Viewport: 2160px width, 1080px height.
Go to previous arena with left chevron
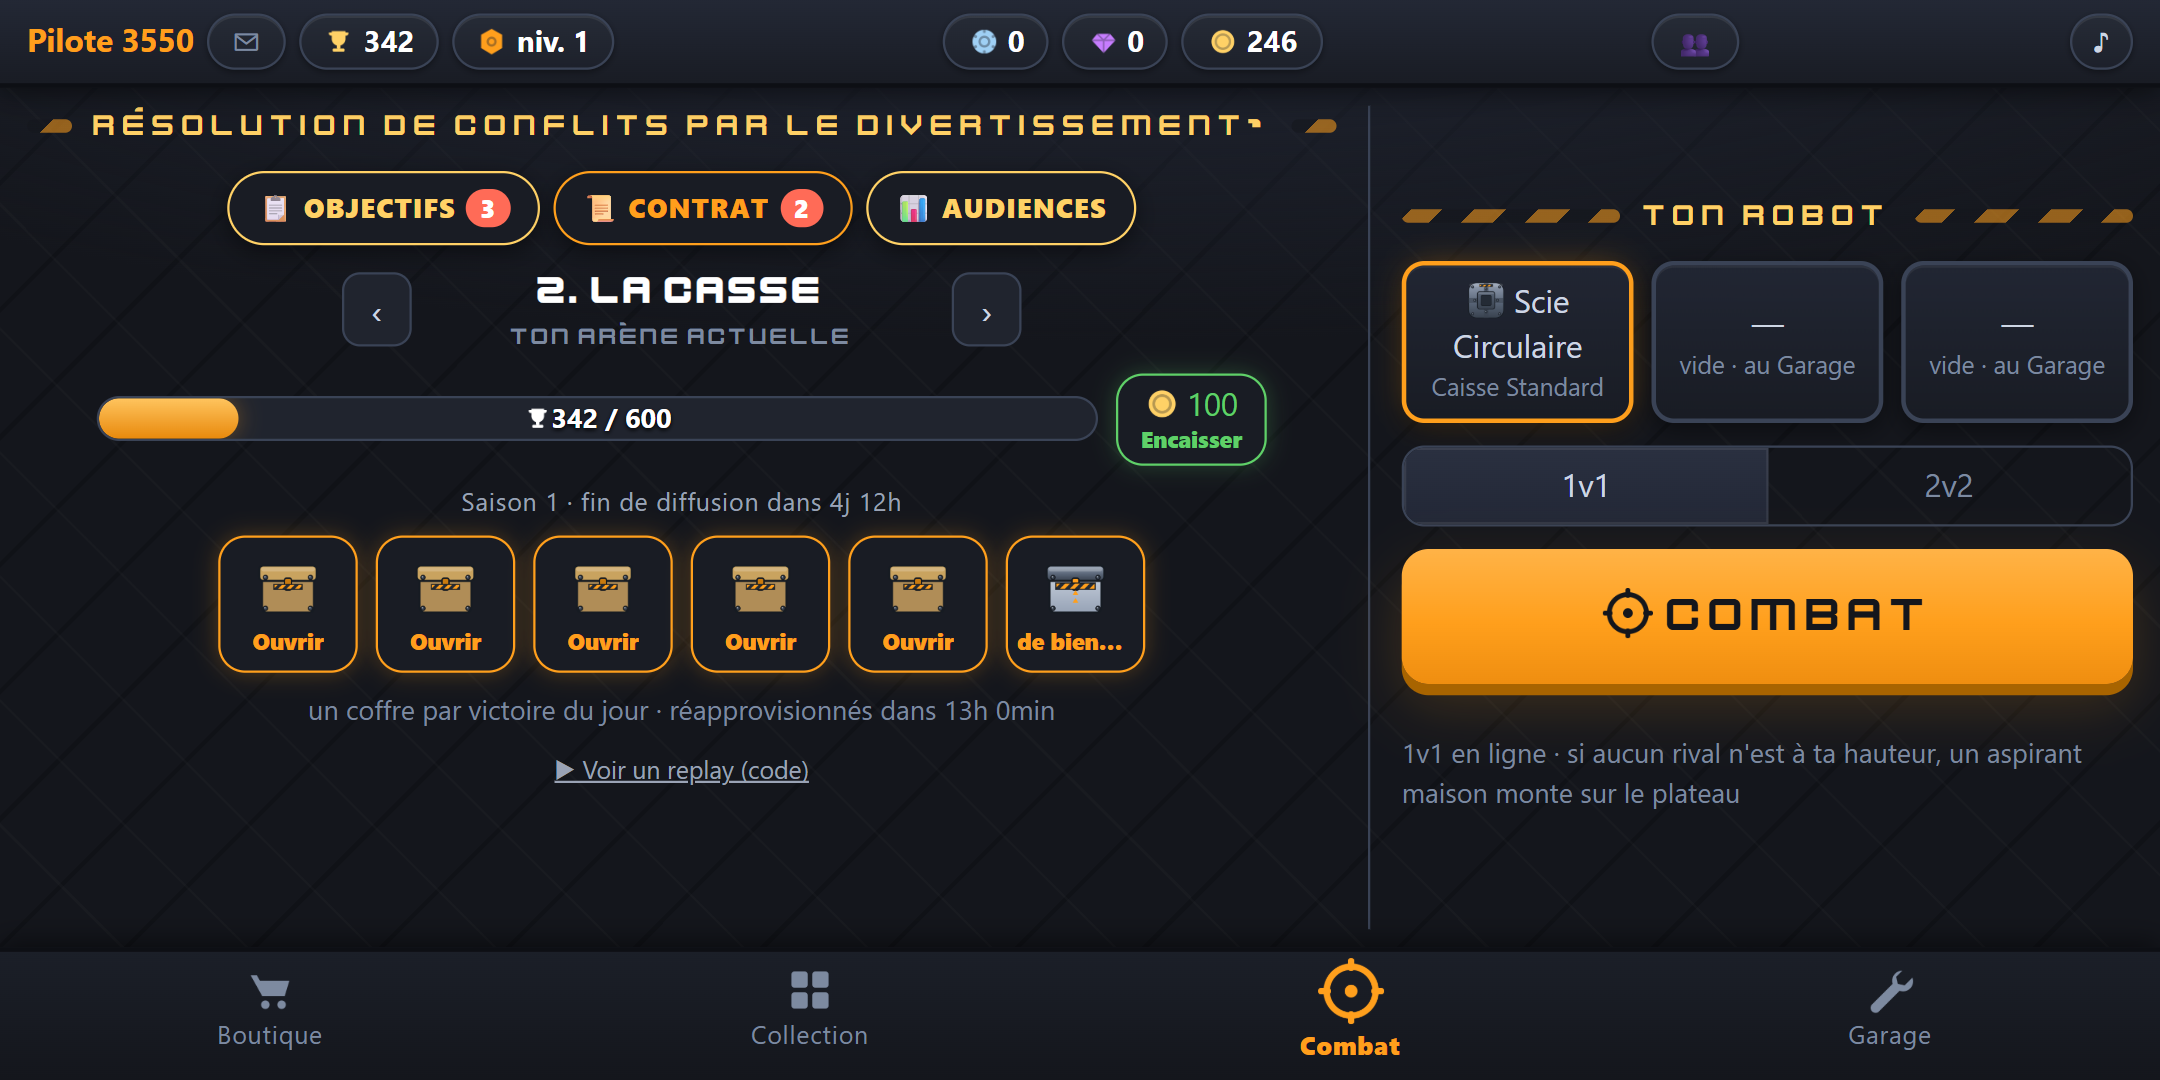[x=377, y=310]
